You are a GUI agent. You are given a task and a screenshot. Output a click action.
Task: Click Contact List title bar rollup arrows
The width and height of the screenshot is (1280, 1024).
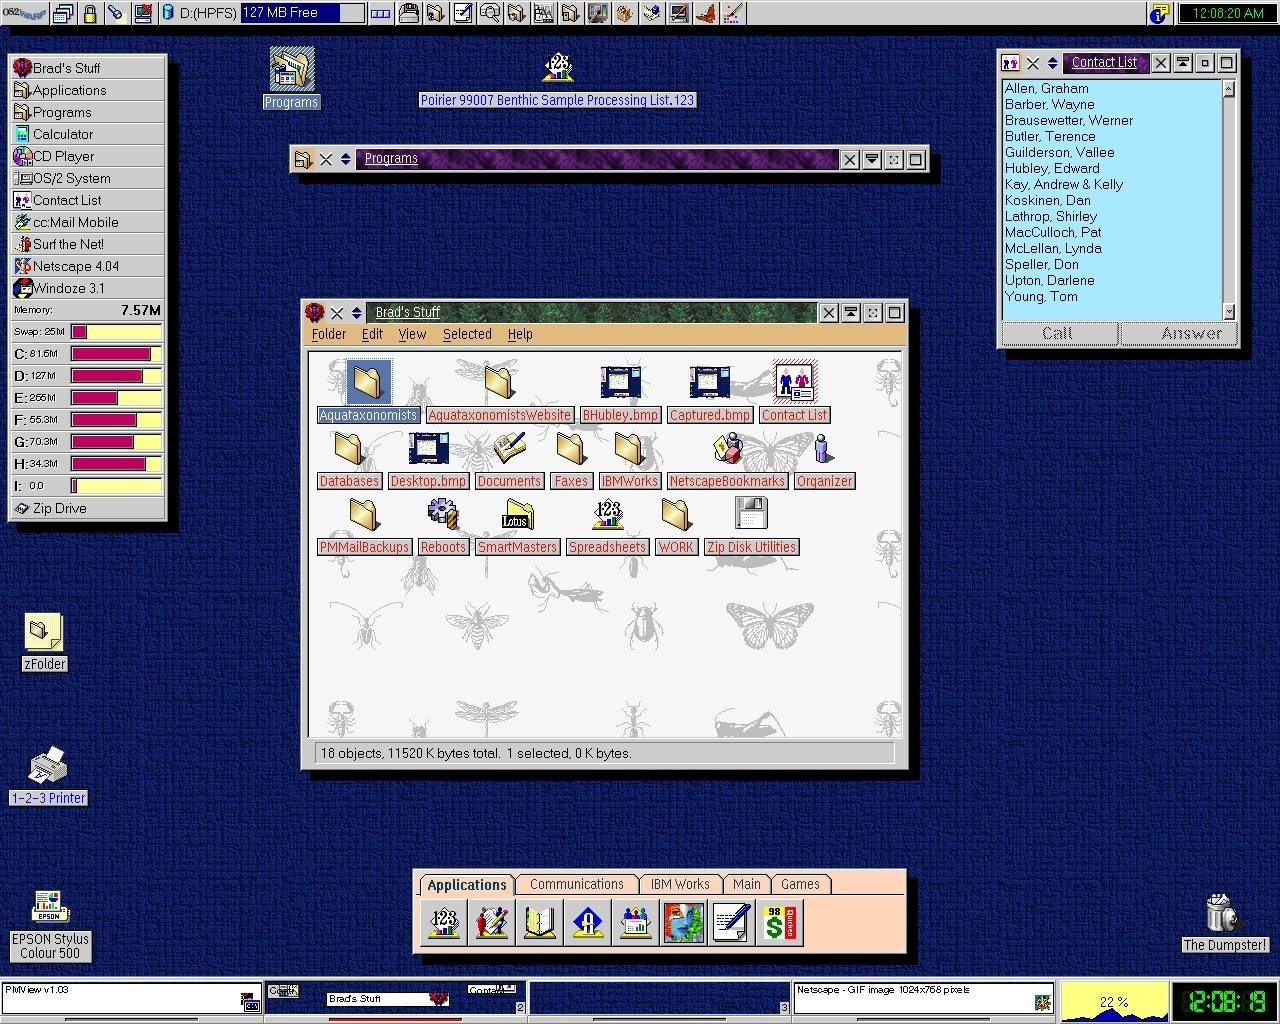coord(1052,63)
